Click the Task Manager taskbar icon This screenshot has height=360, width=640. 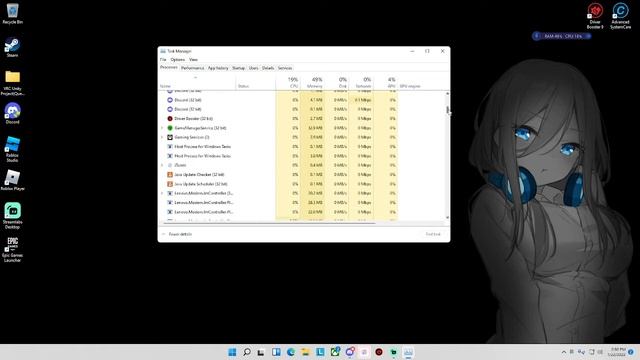[408, 352]
